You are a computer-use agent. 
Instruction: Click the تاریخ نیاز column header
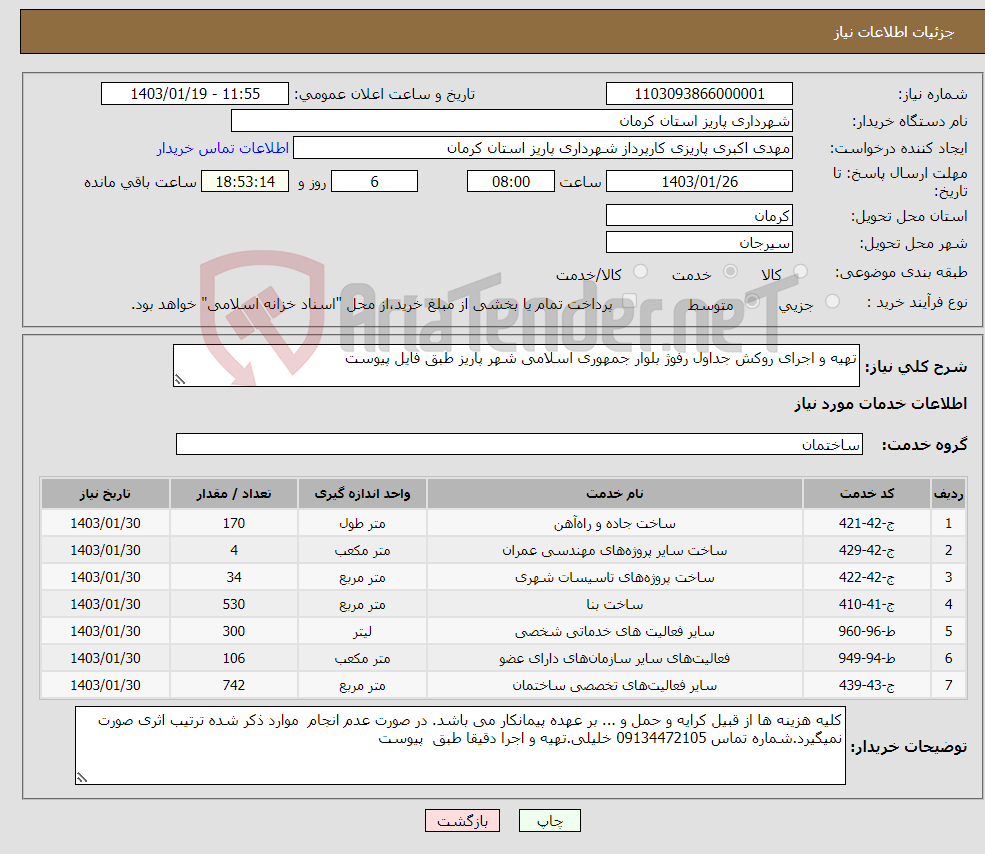(105, 494)
